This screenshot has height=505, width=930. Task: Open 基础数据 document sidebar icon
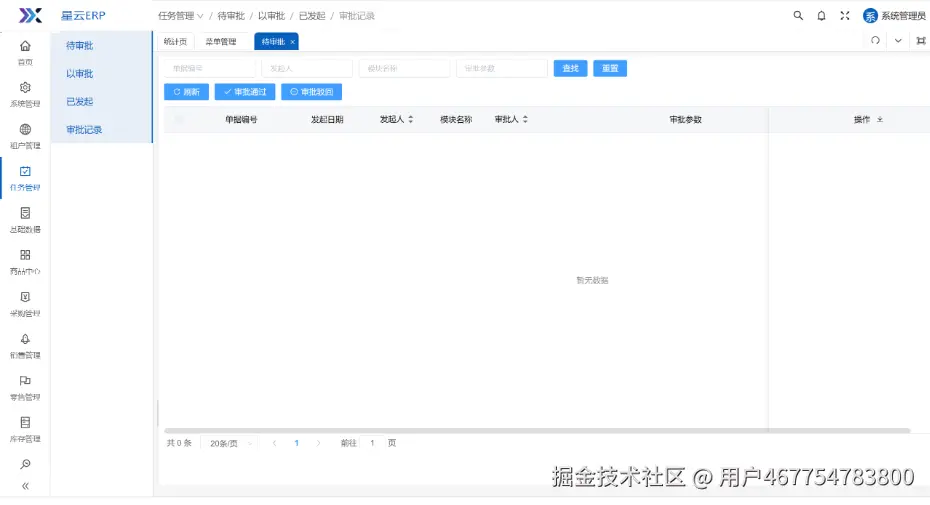click(25, 213)
